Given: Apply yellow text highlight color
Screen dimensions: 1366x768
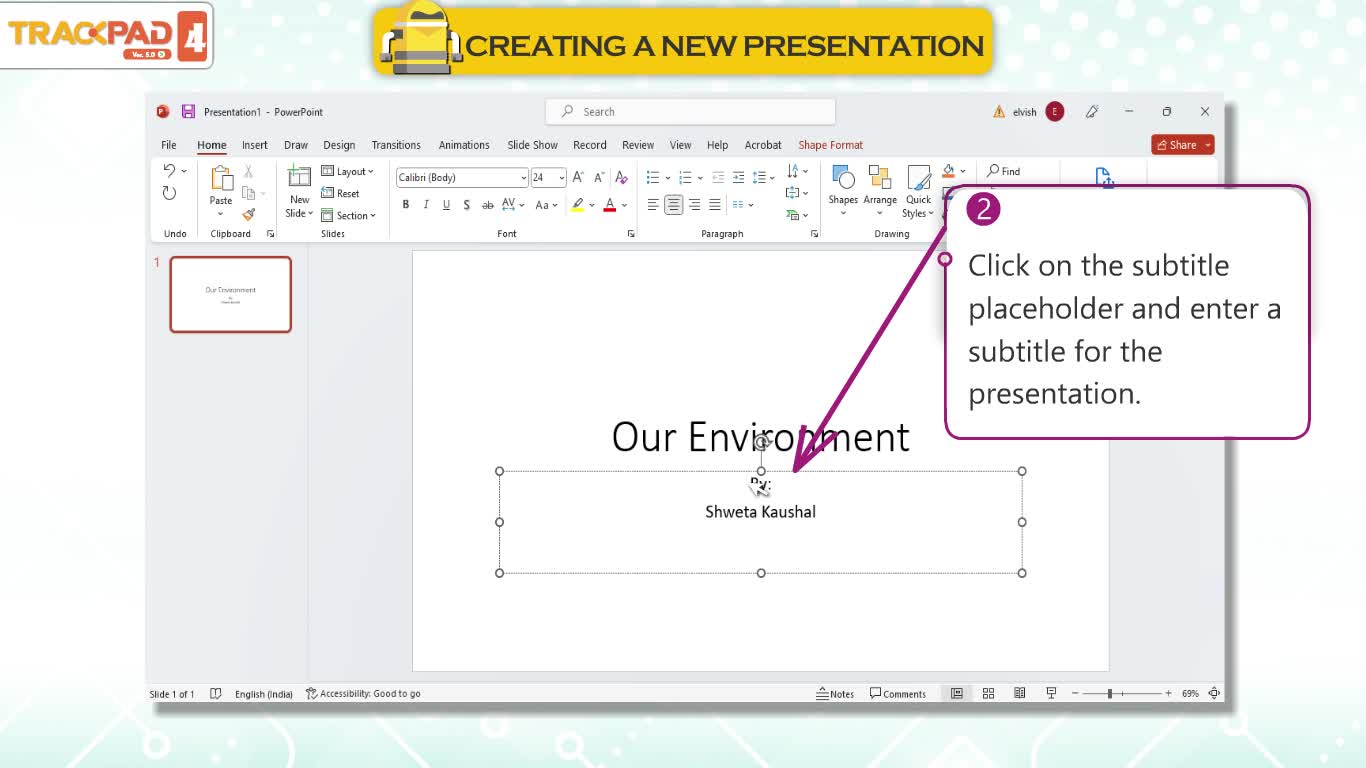Looking at the screenshot, I should pos(578,205).
